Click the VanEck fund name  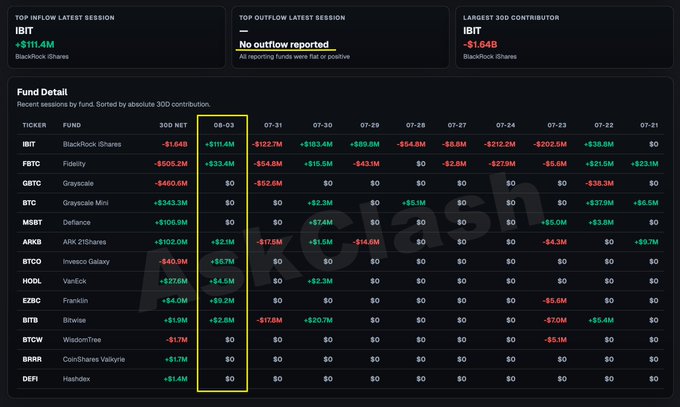(74, 281)
